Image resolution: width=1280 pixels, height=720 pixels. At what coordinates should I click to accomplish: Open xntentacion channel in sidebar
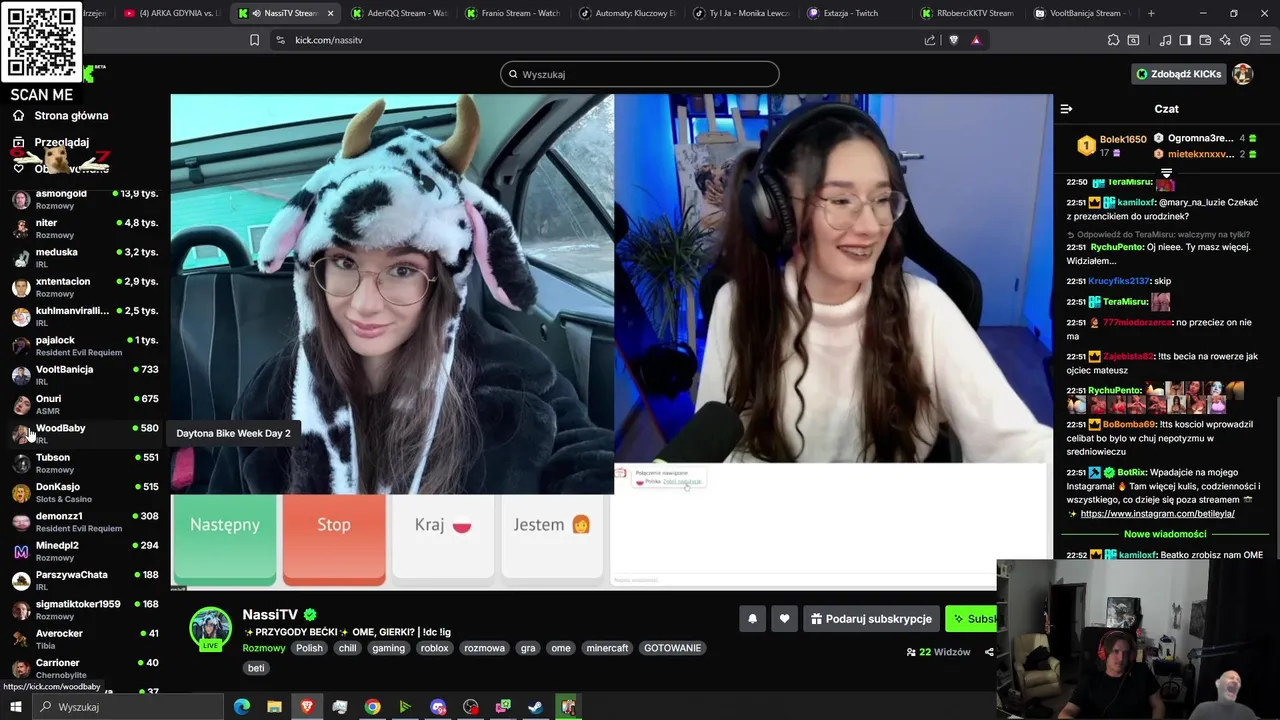coord(85,287)
